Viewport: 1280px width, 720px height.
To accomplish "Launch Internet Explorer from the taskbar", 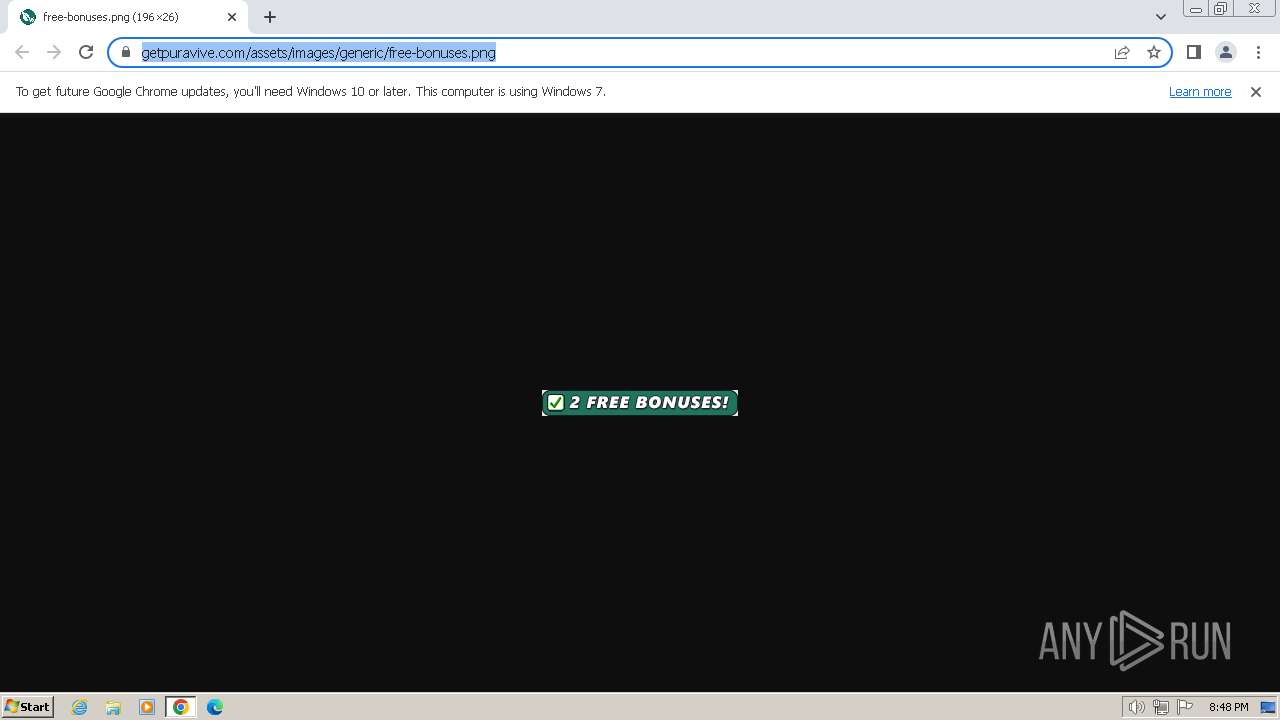I will pos(79,707).
